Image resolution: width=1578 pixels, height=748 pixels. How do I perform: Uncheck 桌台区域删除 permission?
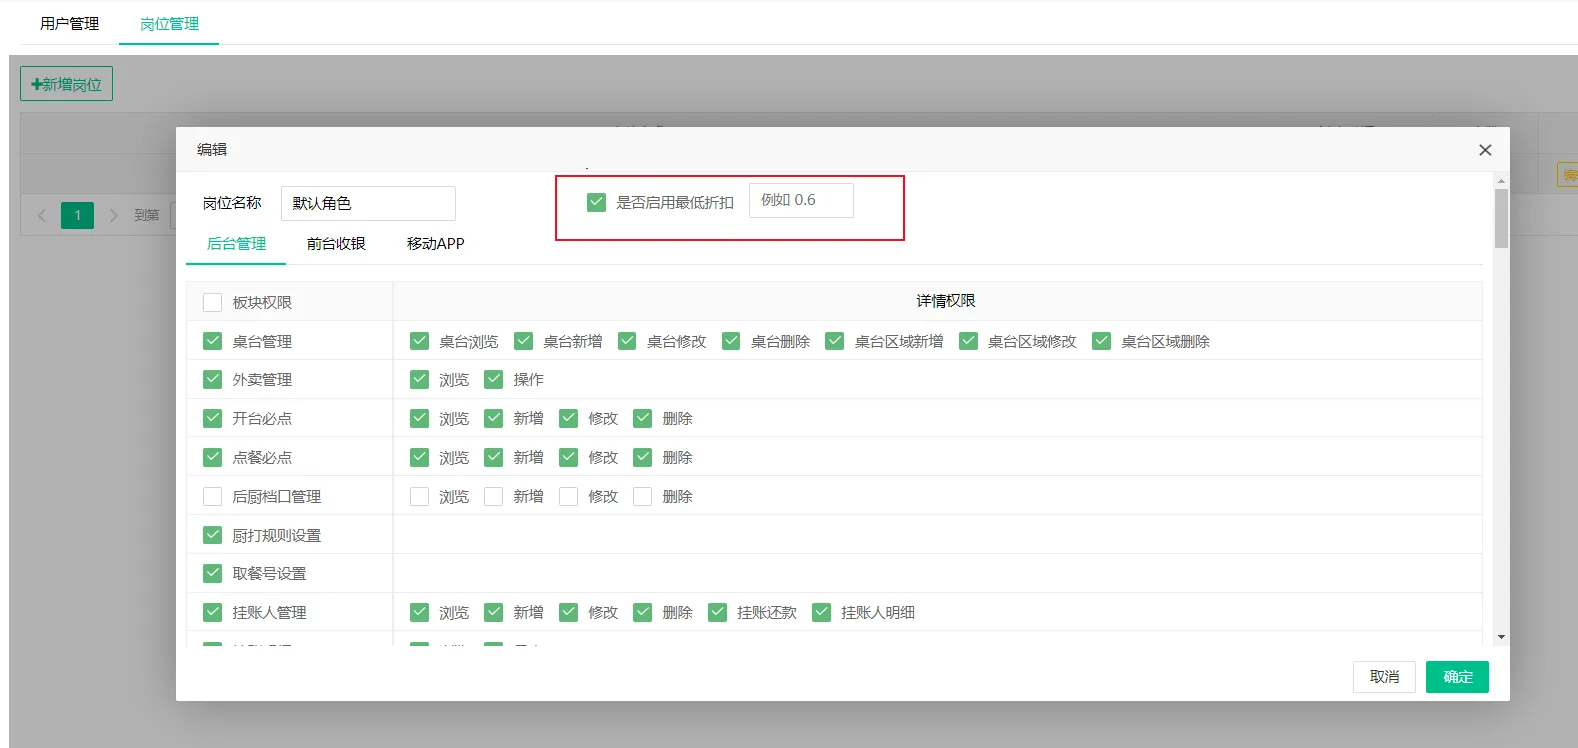pos(1101,341)
